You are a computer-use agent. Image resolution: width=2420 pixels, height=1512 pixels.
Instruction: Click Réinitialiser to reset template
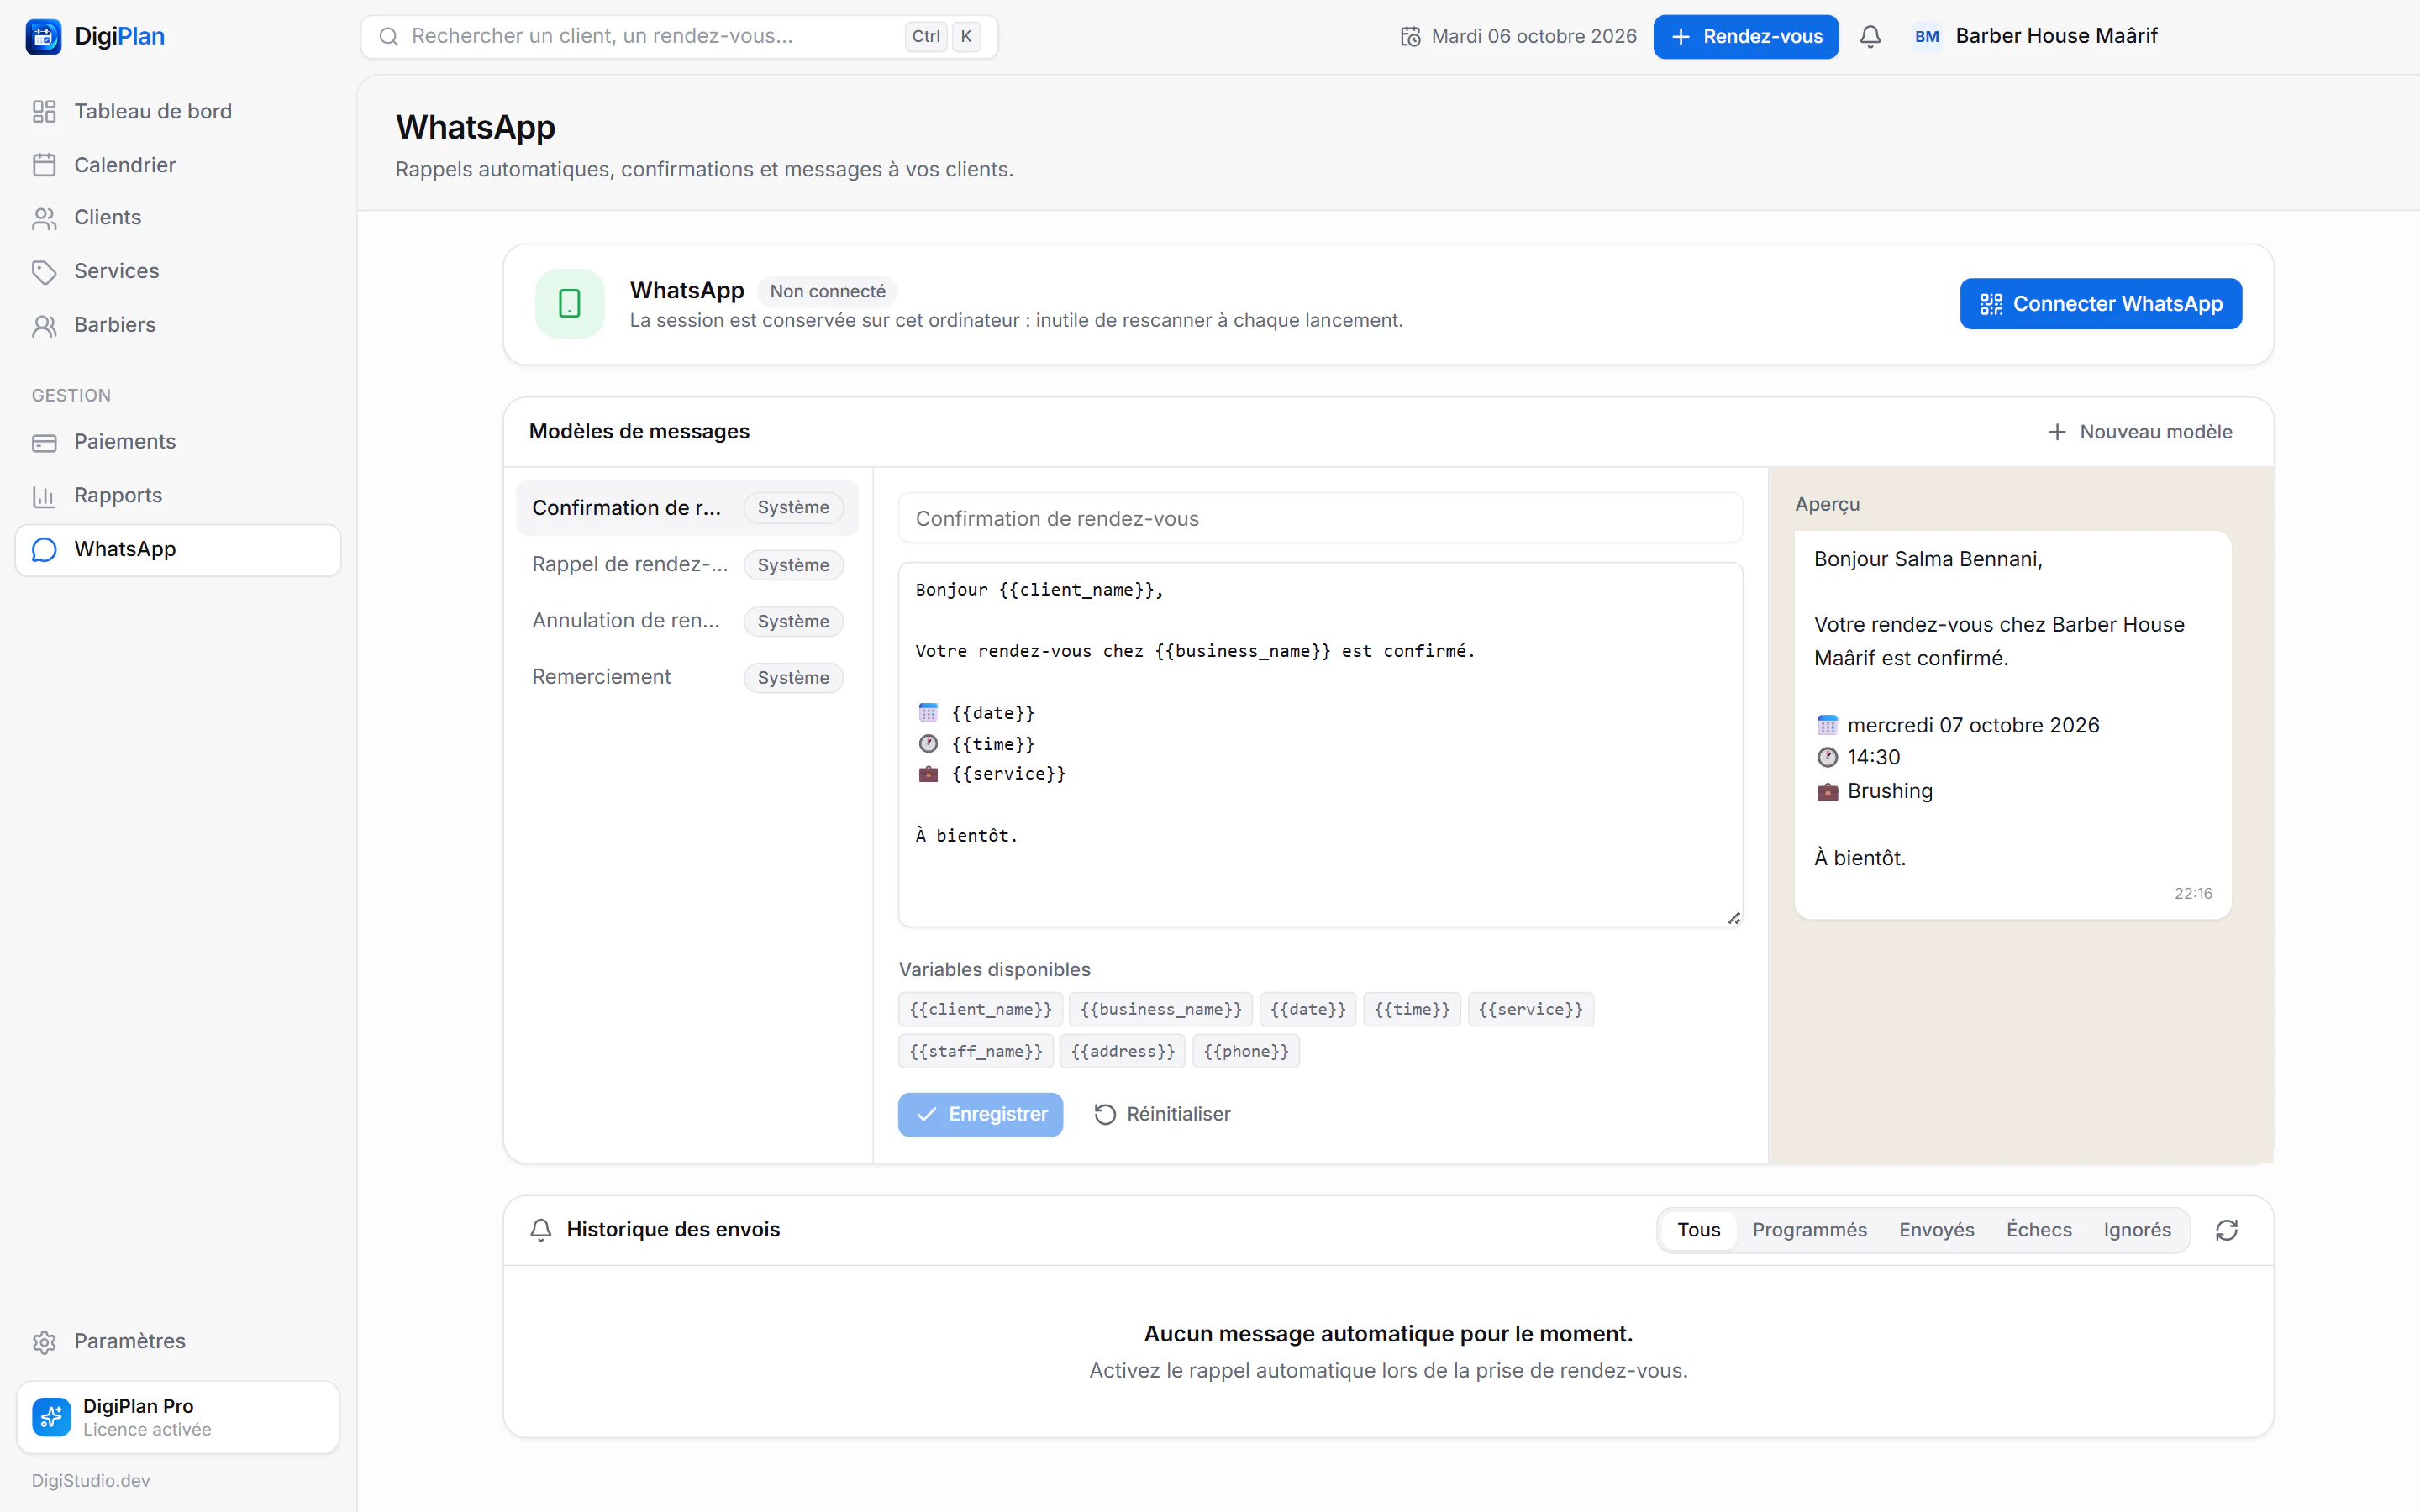pos(1162,1114)
